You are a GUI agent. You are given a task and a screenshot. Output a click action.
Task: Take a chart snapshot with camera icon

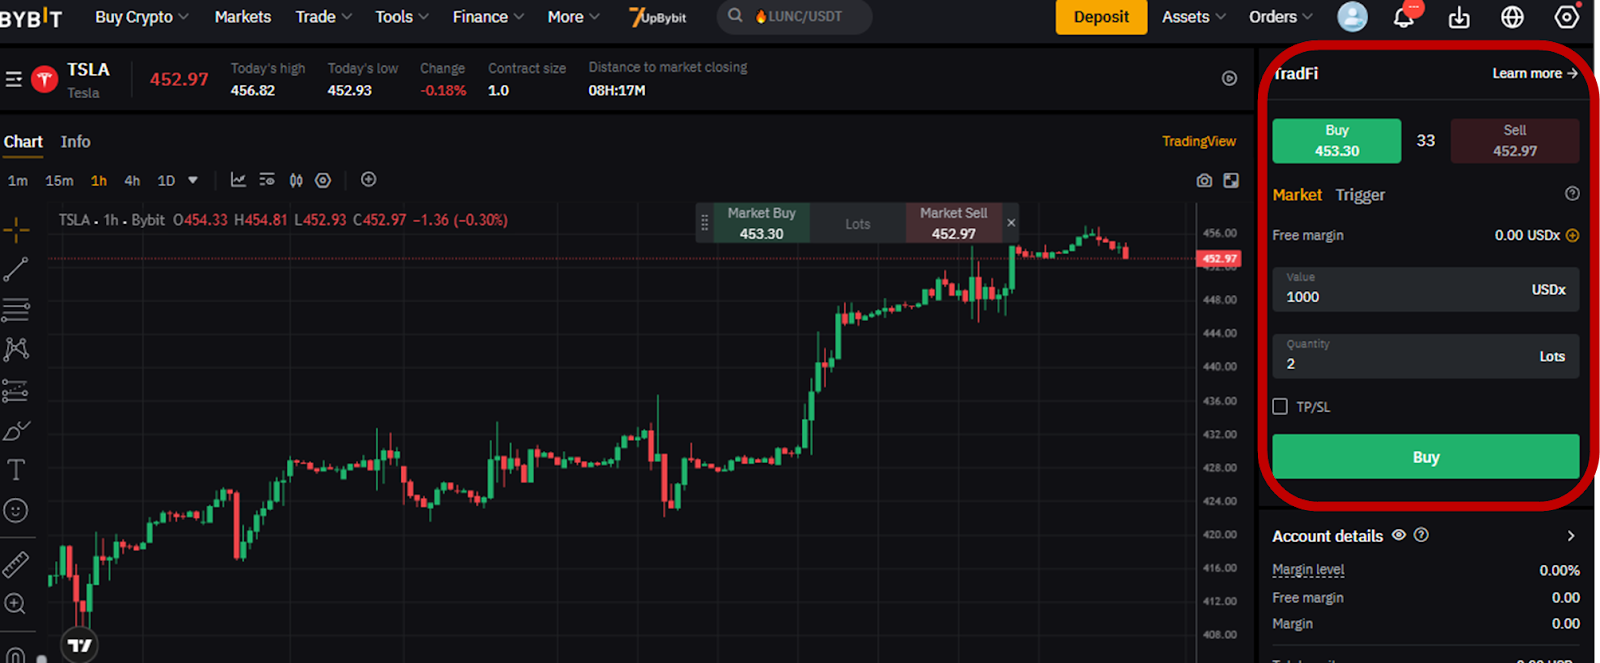(1204, 180)
